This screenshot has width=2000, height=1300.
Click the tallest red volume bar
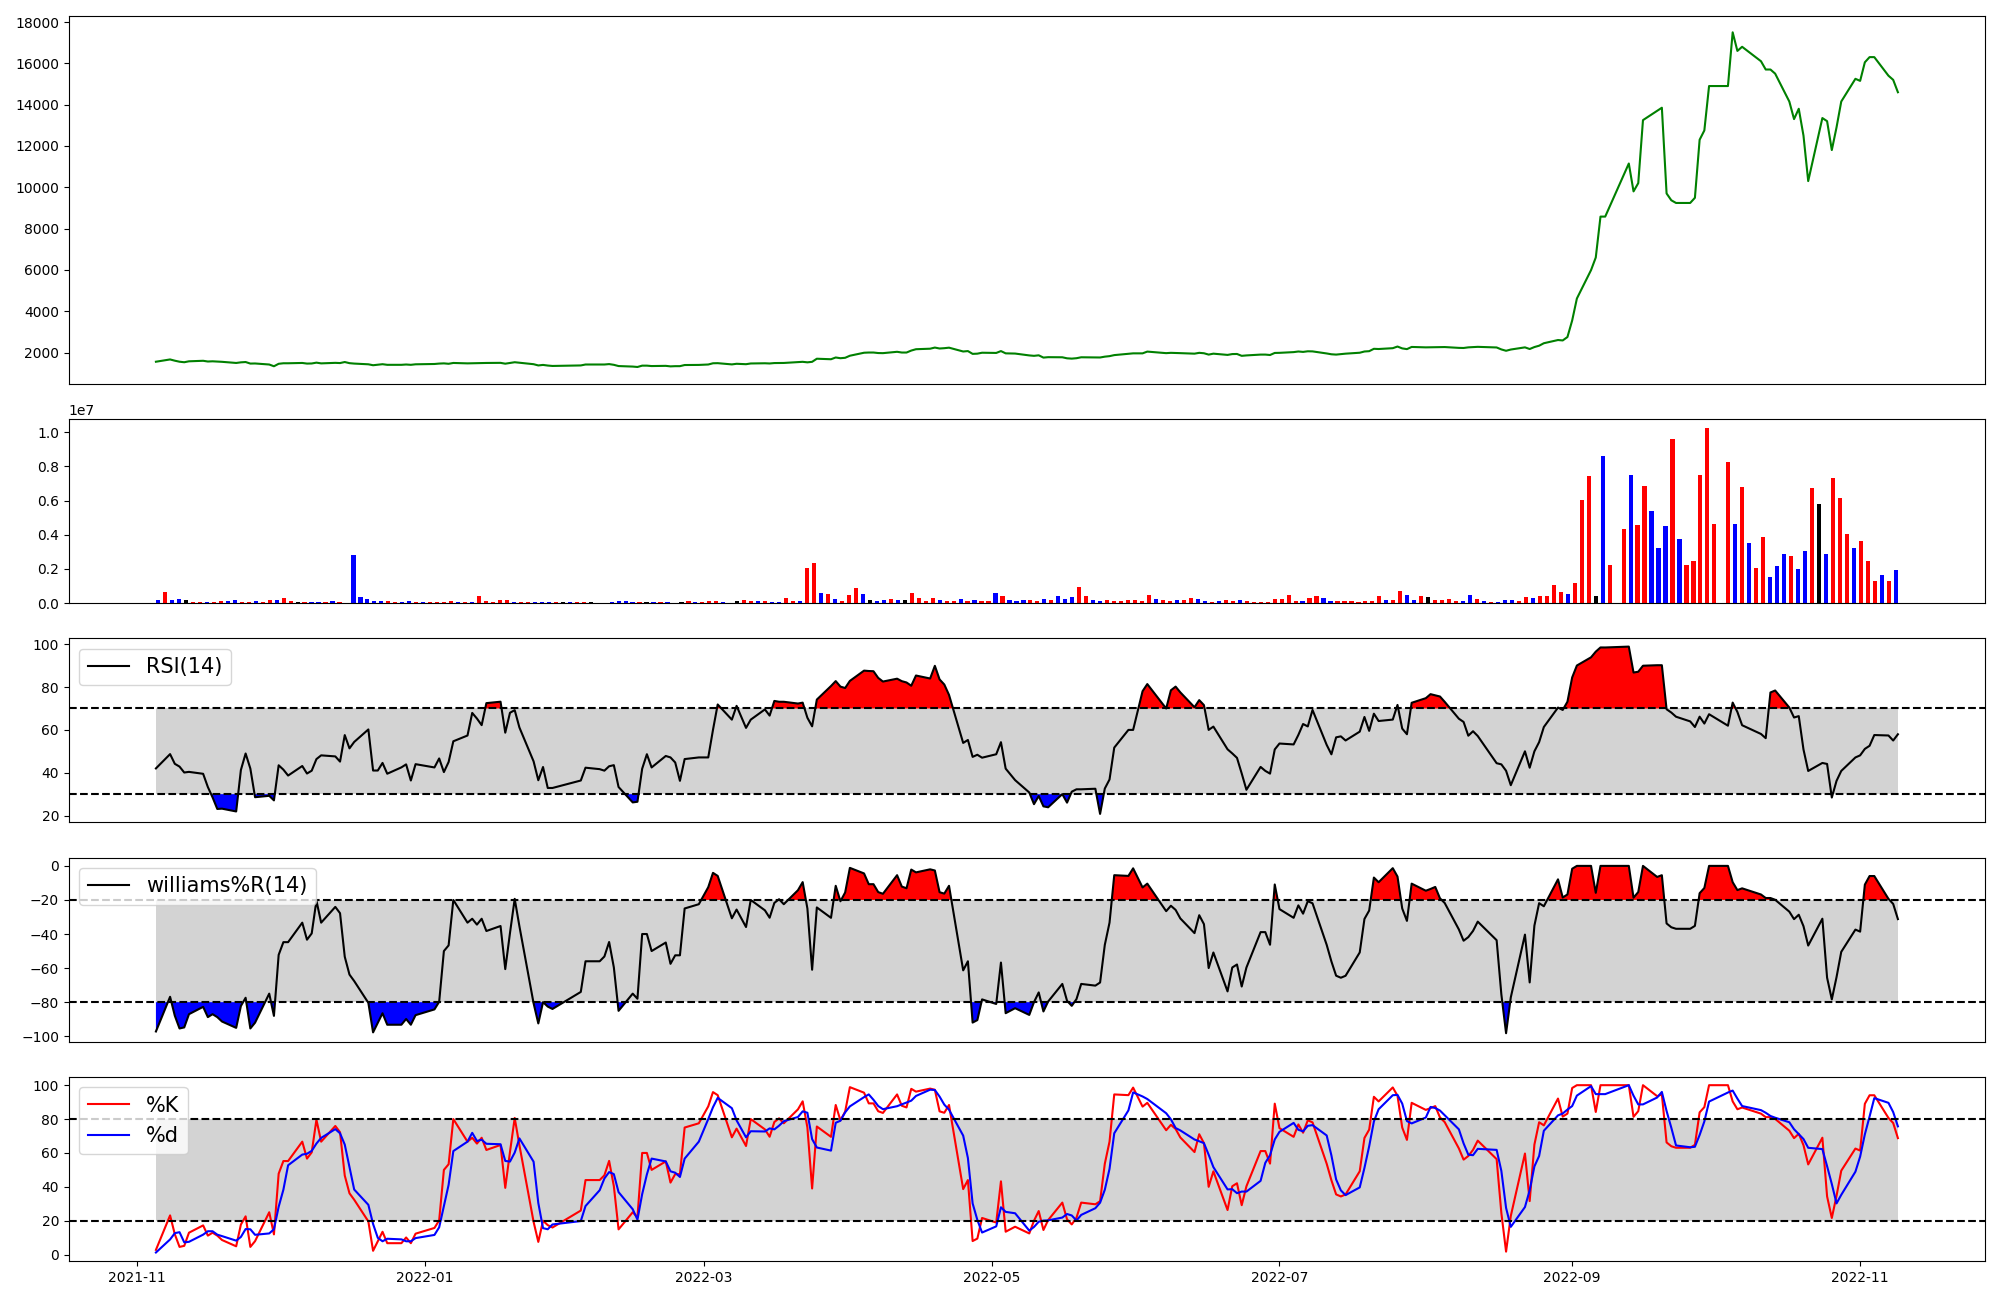[1707, 515]
